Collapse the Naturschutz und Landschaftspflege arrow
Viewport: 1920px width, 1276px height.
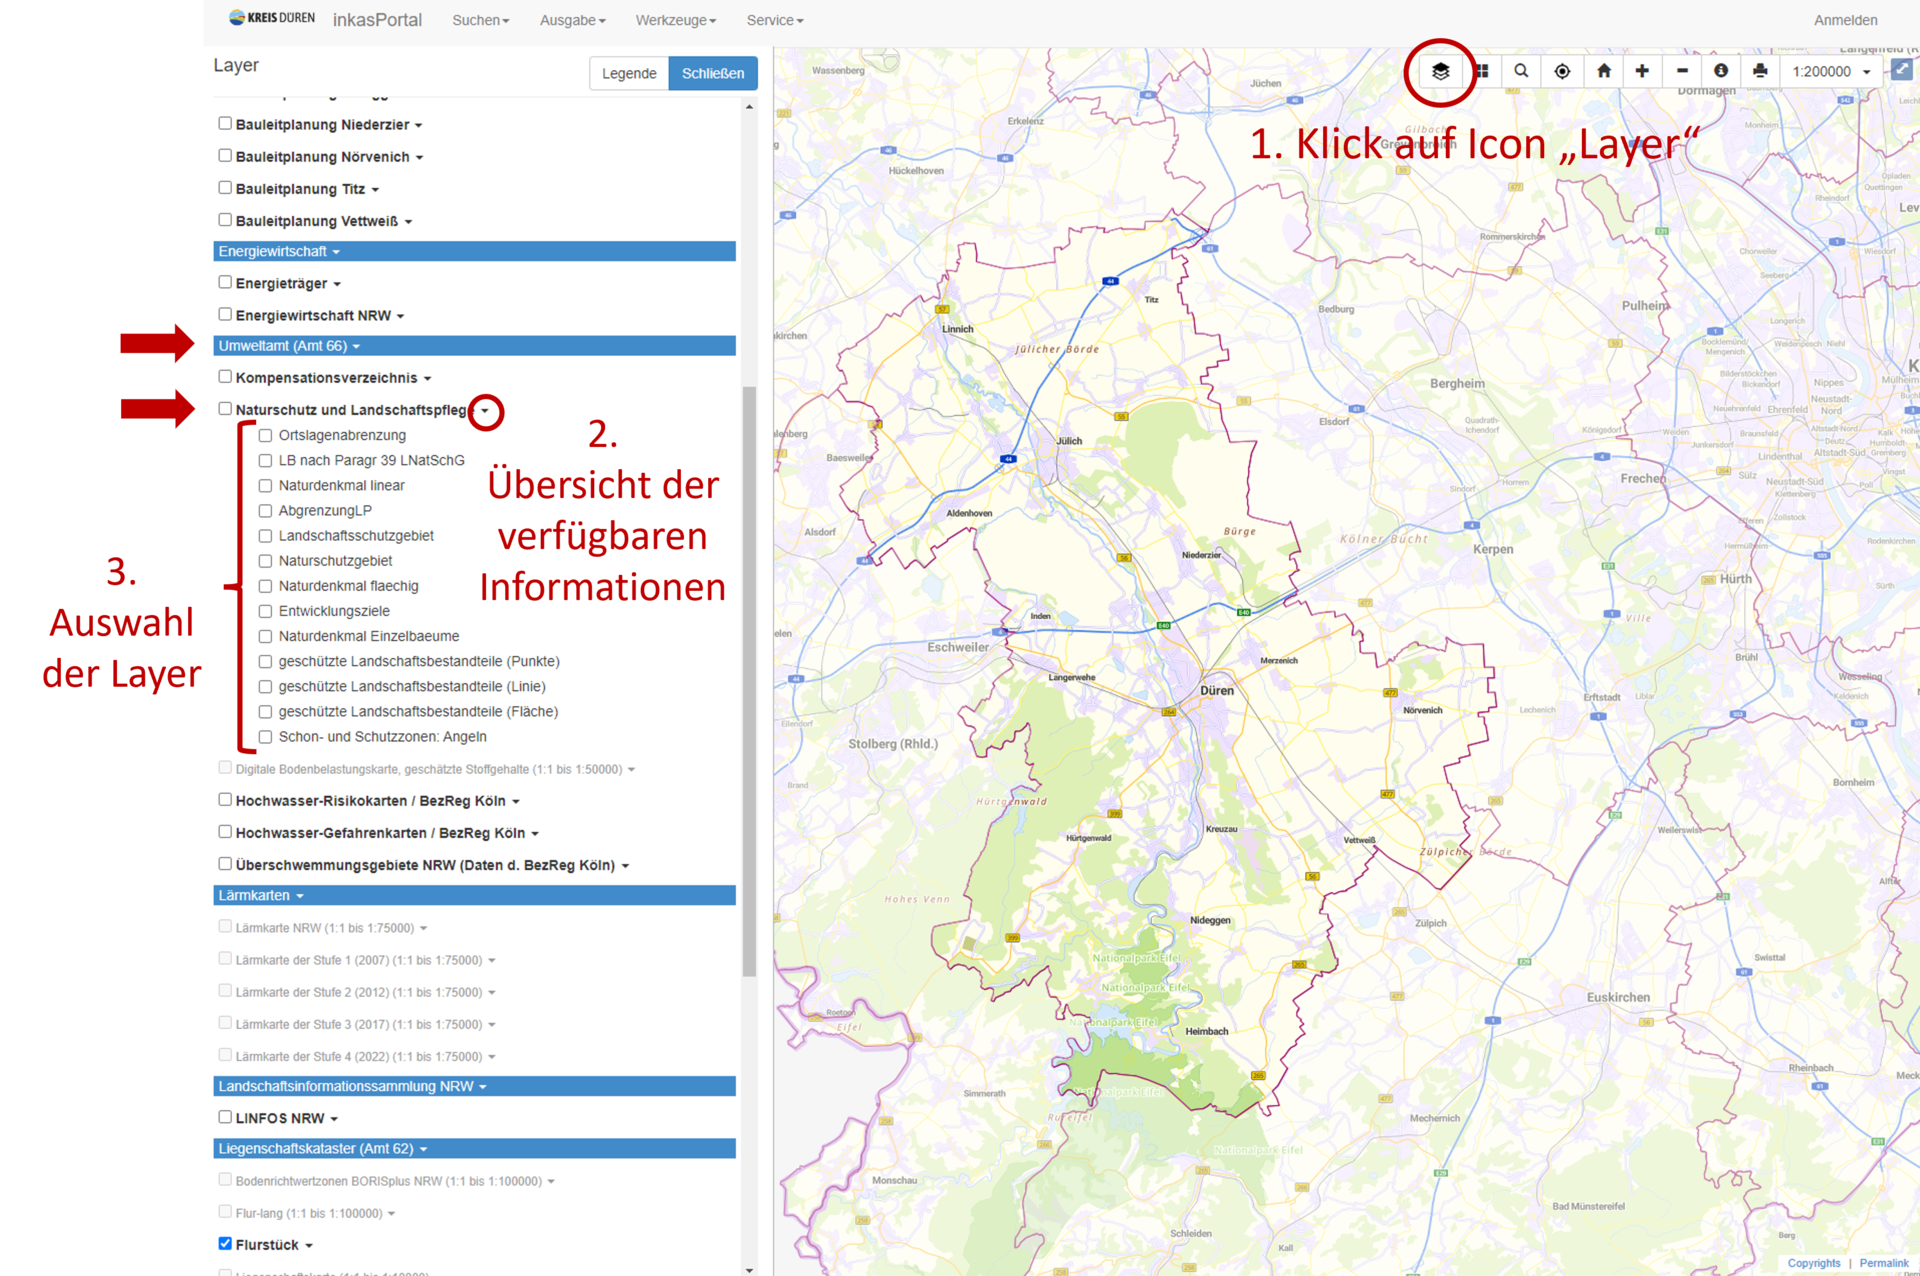[x=486, y=411]
